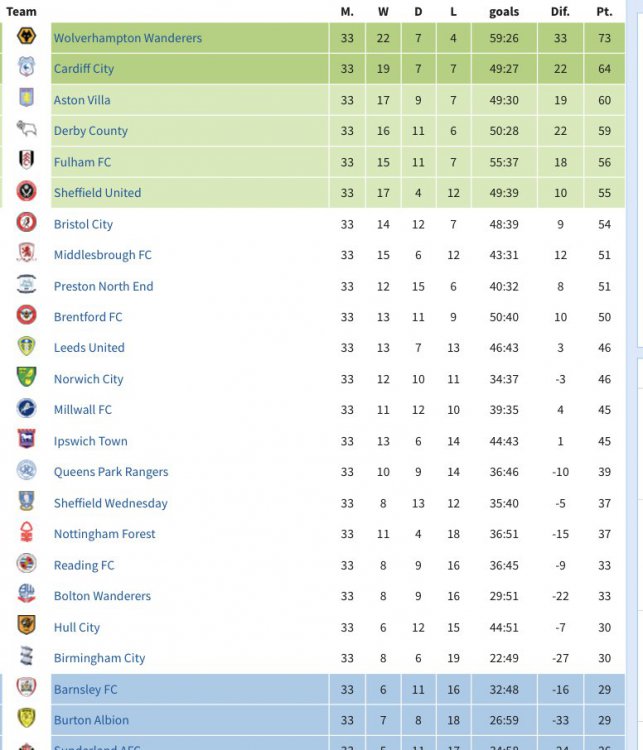Click the Pt. column header

pos(604,12)
